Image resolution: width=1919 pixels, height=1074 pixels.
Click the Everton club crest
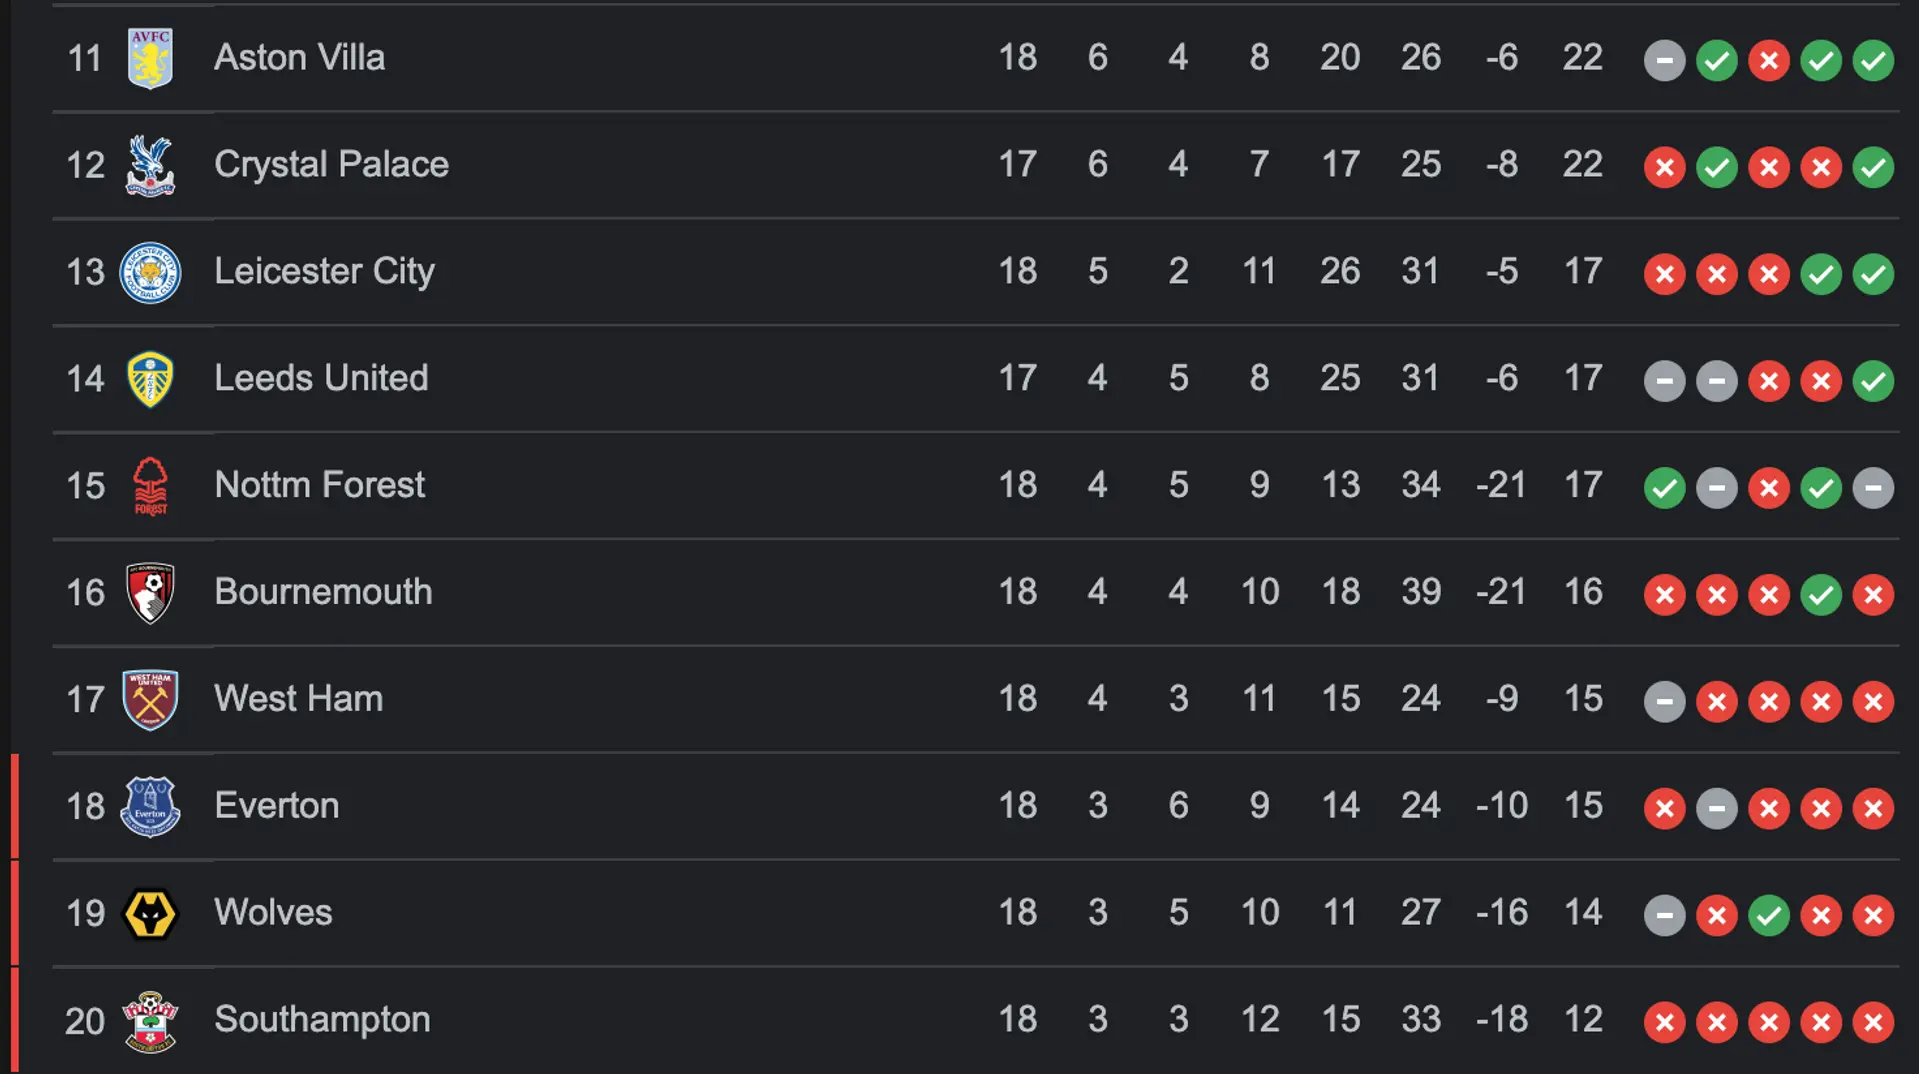[x=150, y=806]
